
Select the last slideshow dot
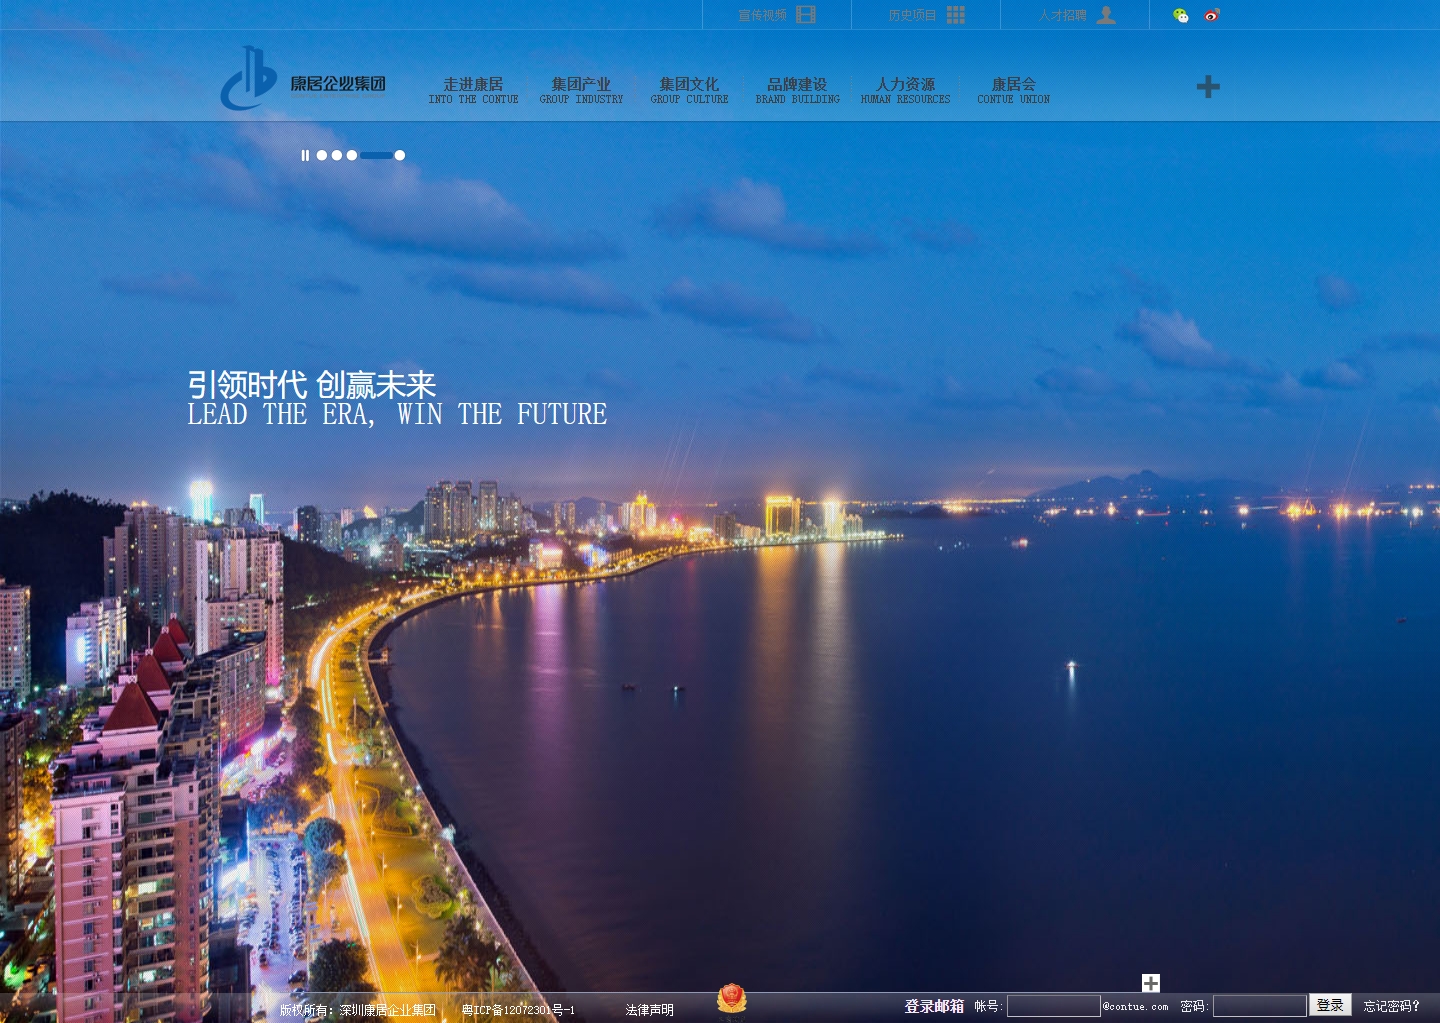coord(400,155)
